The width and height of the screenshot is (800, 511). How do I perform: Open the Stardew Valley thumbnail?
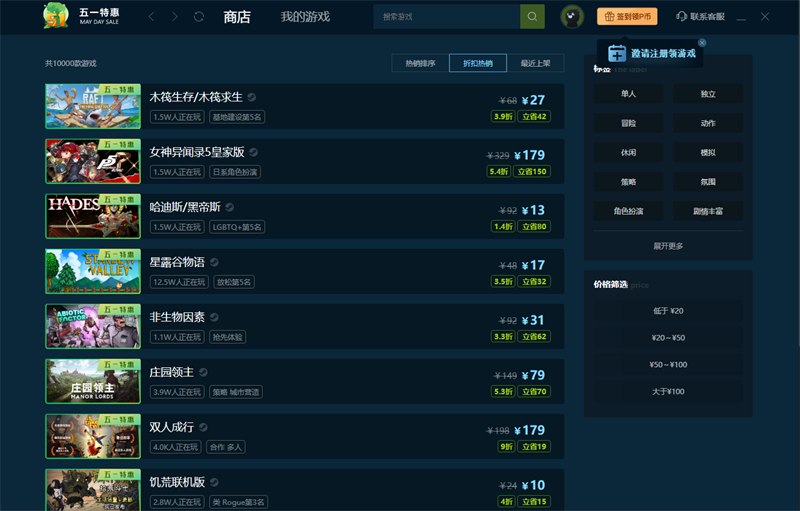coord(93,271)
